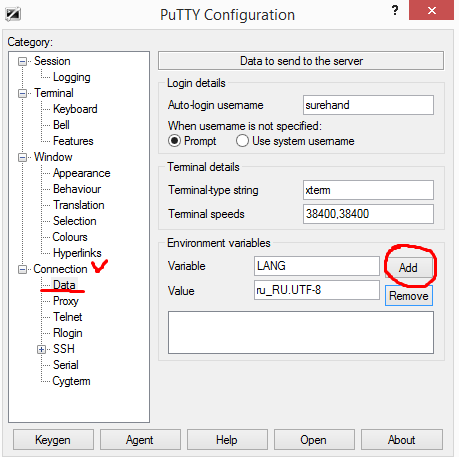The image size is (459, 457).
Task: Select Cygterm in category tree
Action: coord(71,381)
